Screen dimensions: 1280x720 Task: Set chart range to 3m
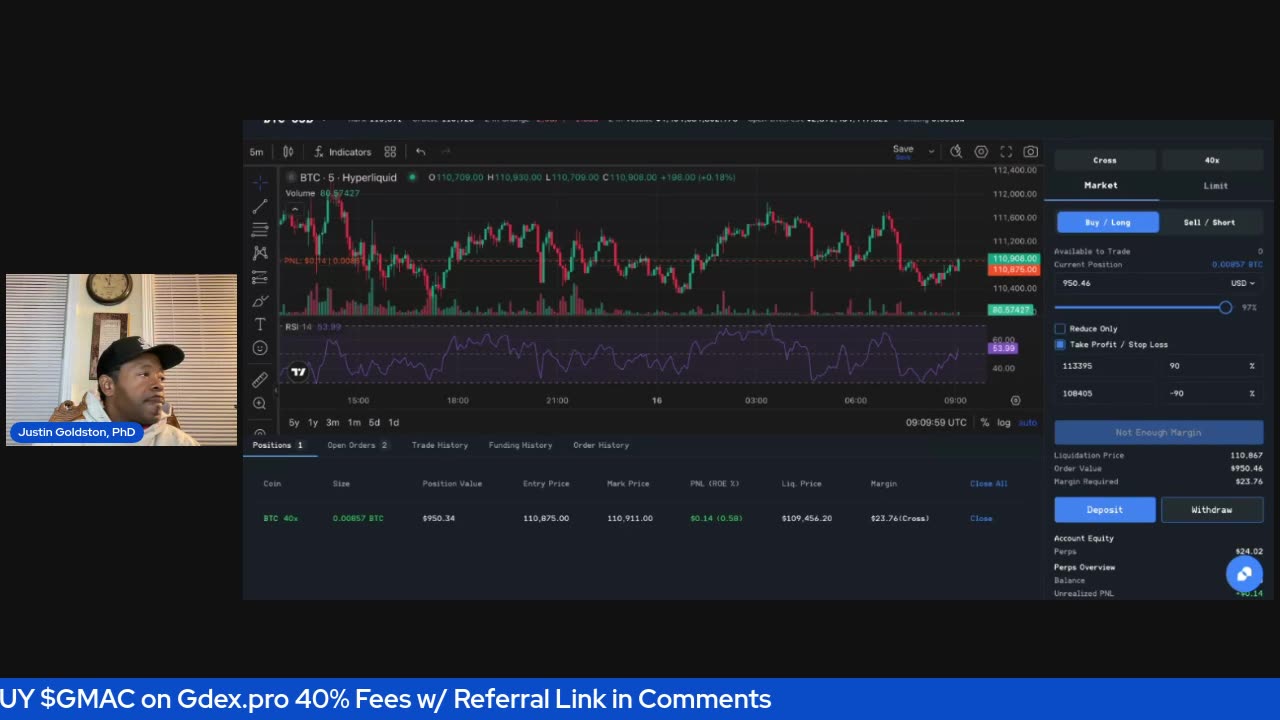click(x=333, y=423)
